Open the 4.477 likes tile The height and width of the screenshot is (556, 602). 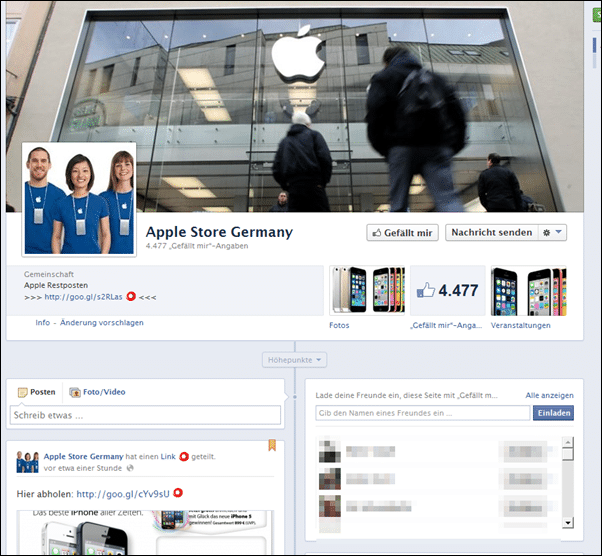click(x=448, y=290)
